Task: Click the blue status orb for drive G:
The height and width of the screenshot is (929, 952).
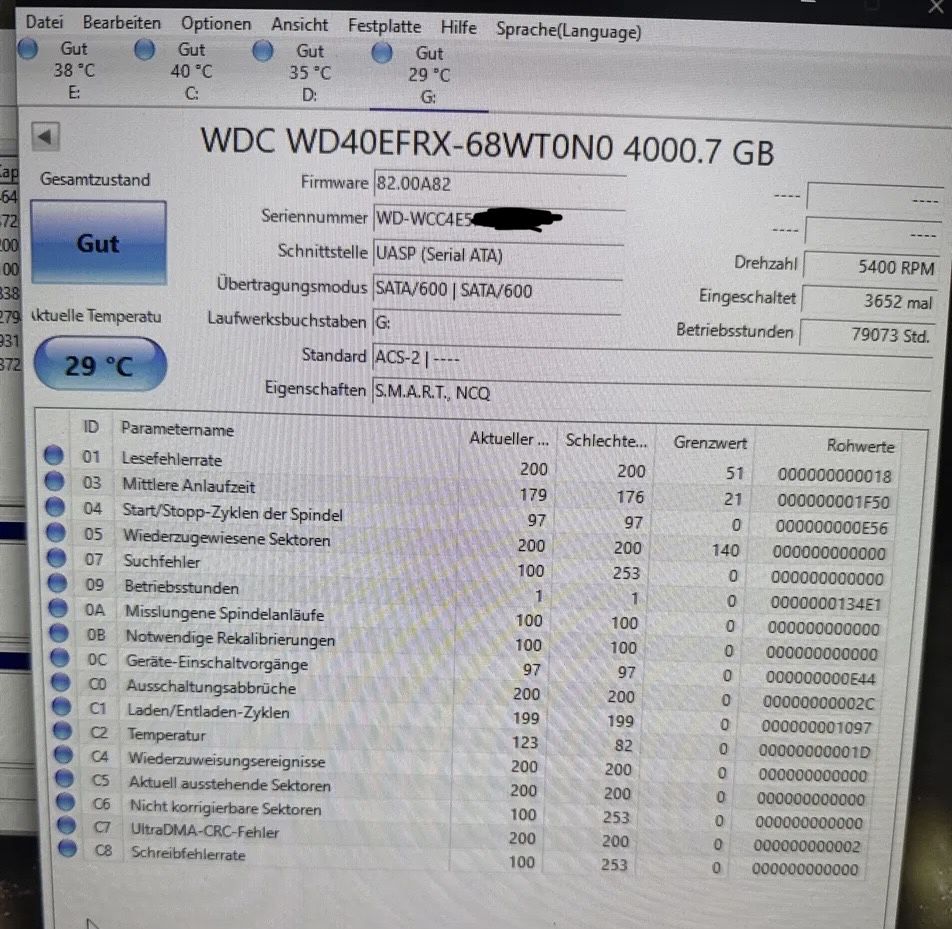Action: pyautogui.click(x=382, y=53)
